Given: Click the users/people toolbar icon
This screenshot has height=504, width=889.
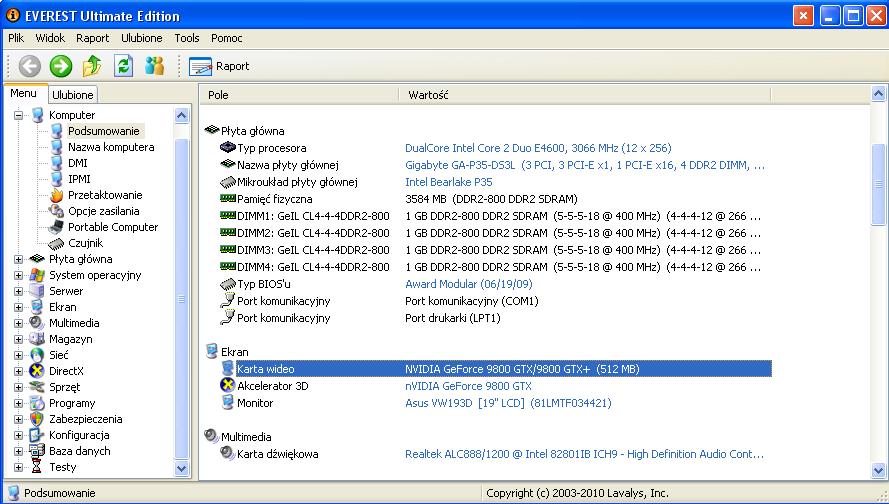Looking at the screenshot, I should coord(154,66).
